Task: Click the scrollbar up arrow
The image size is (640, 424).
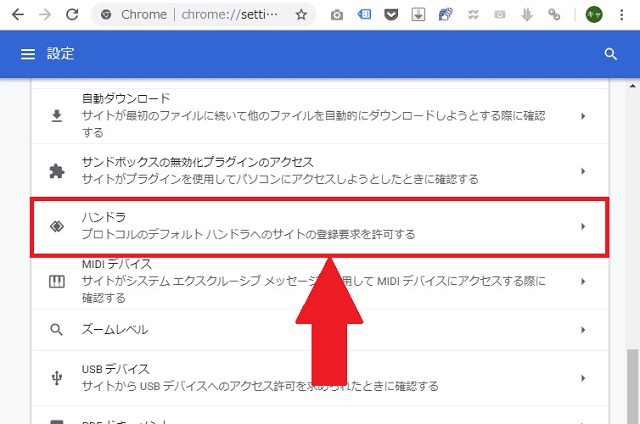Action: click(x=633, y=86)
